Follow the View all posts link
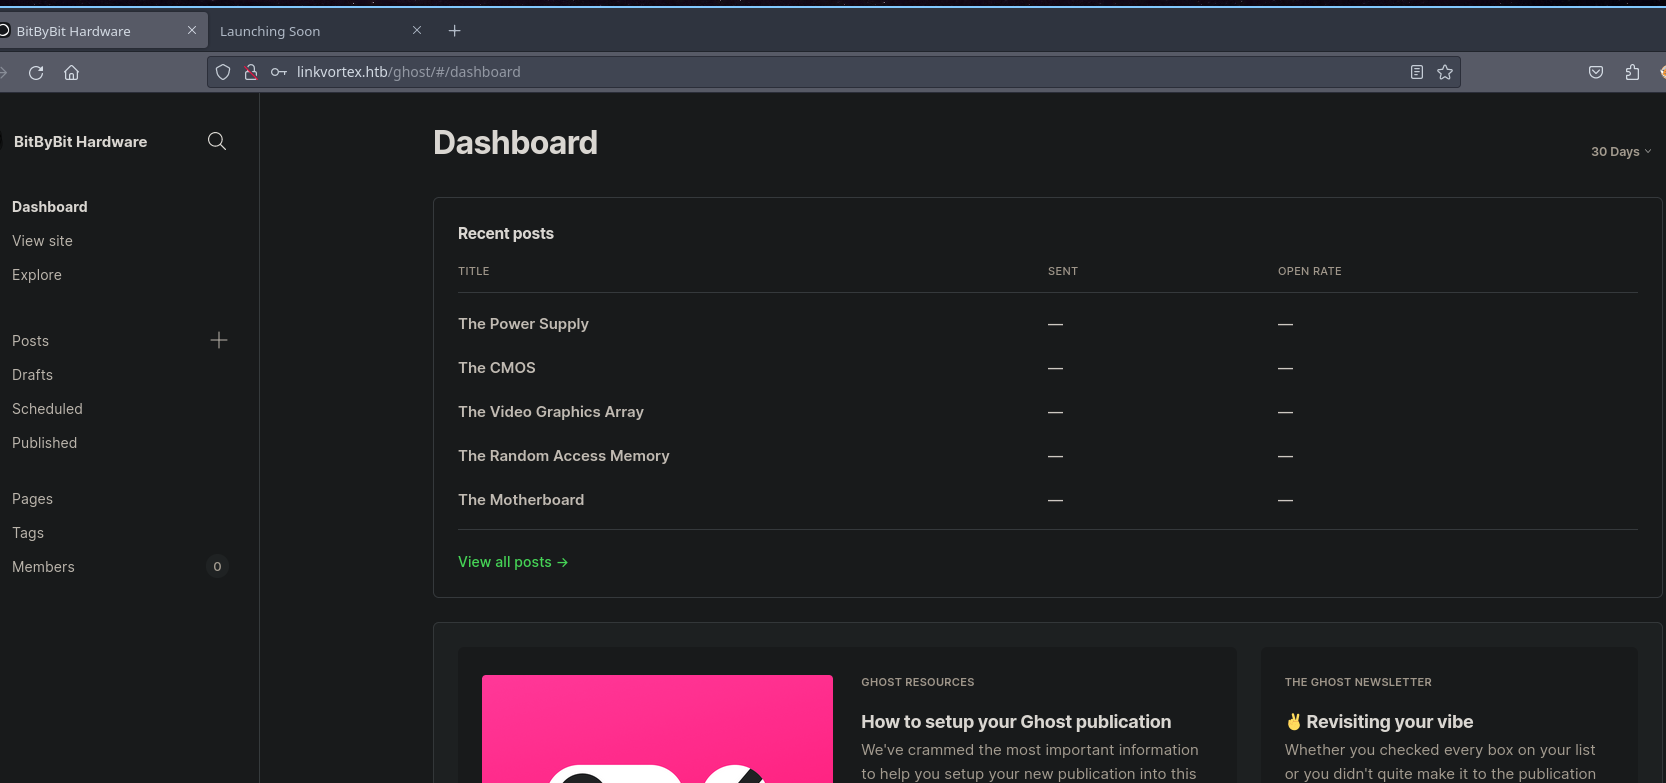This screenshot has height=783, width=1666. pyautogui.click(x=513, y=562)
